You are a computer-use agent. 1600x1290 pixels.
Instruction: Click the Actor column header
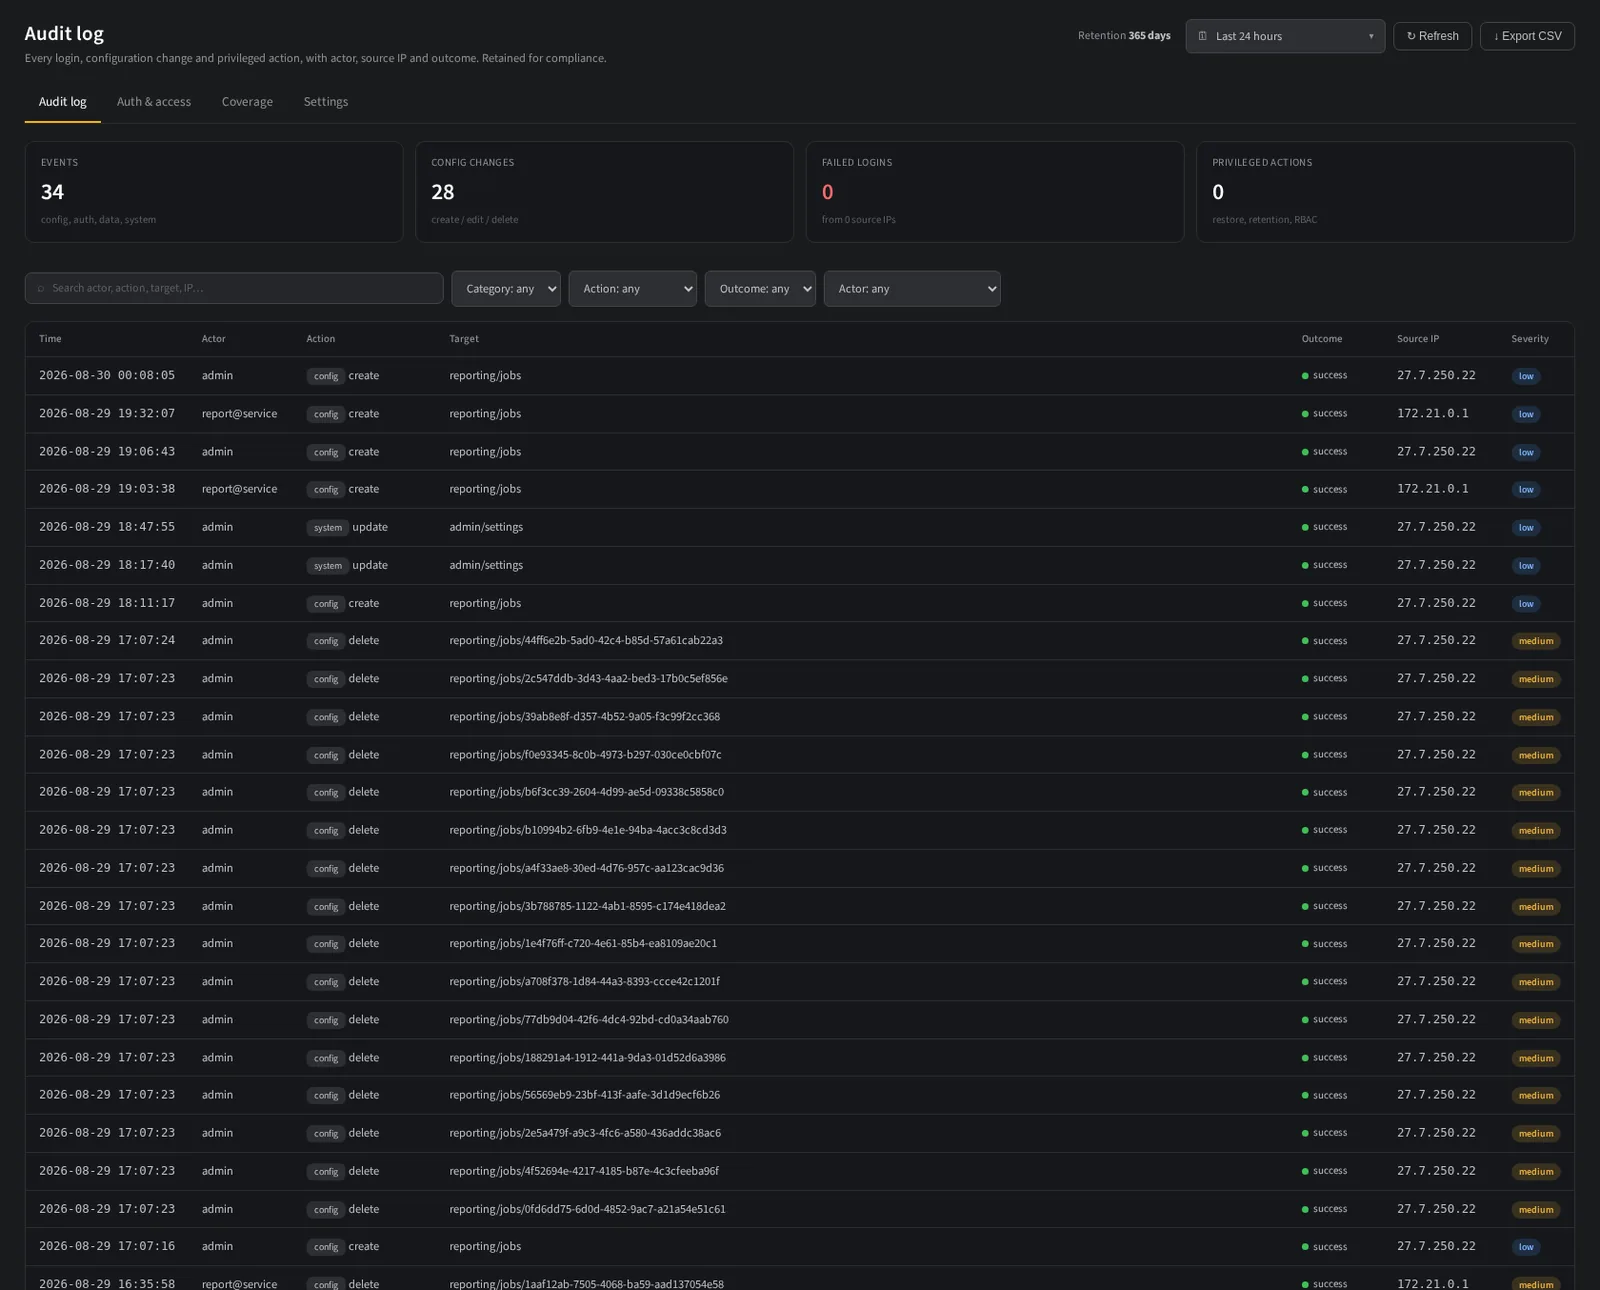tap(214, 339)
